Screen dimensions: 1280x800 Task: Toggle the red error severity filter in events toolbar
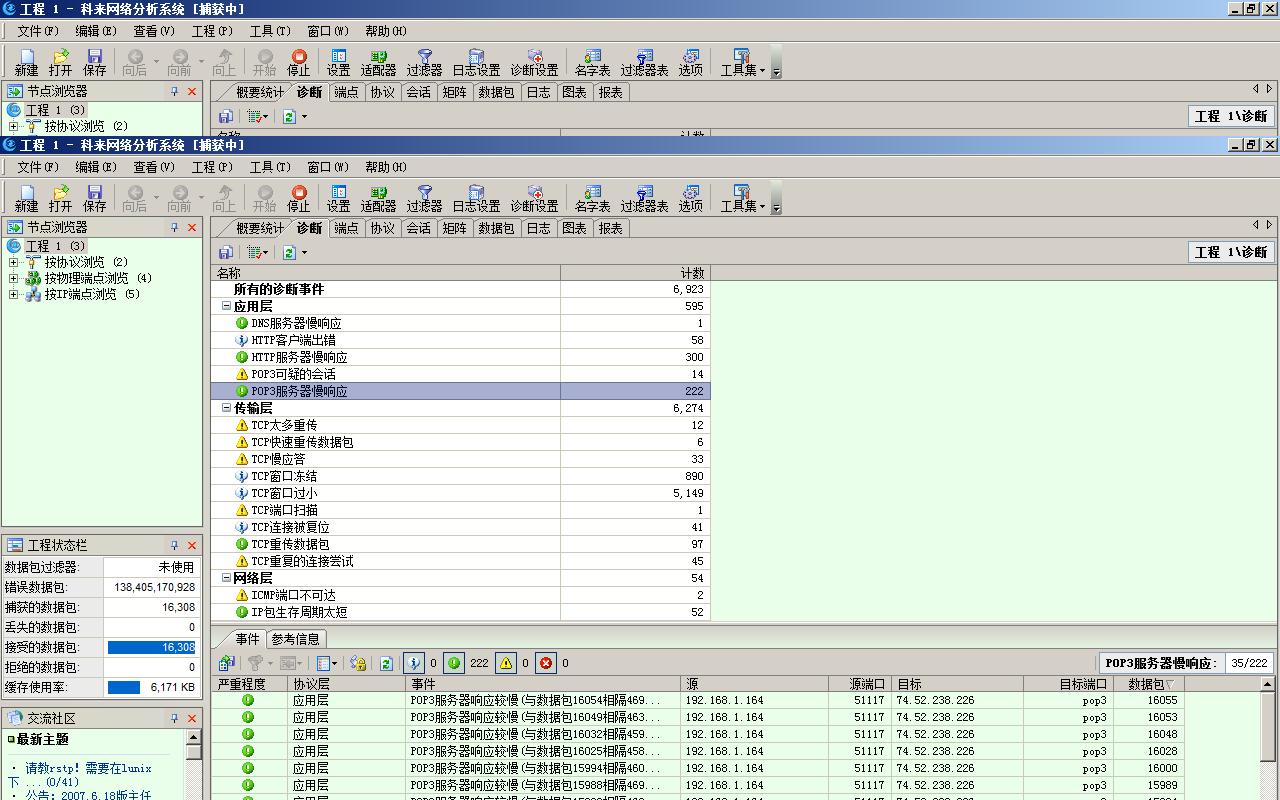(546, 663)
